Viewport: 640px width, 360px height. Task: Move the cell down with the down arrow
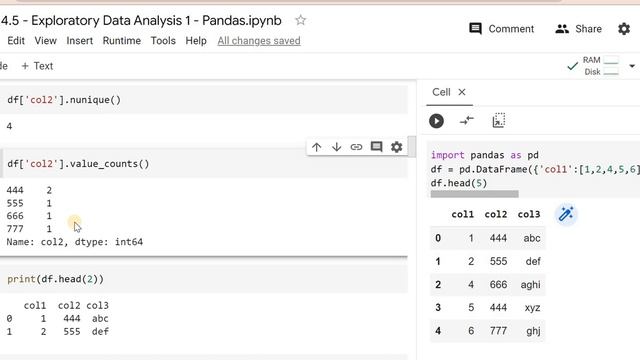pyautogui.click(x=336, y=147)
